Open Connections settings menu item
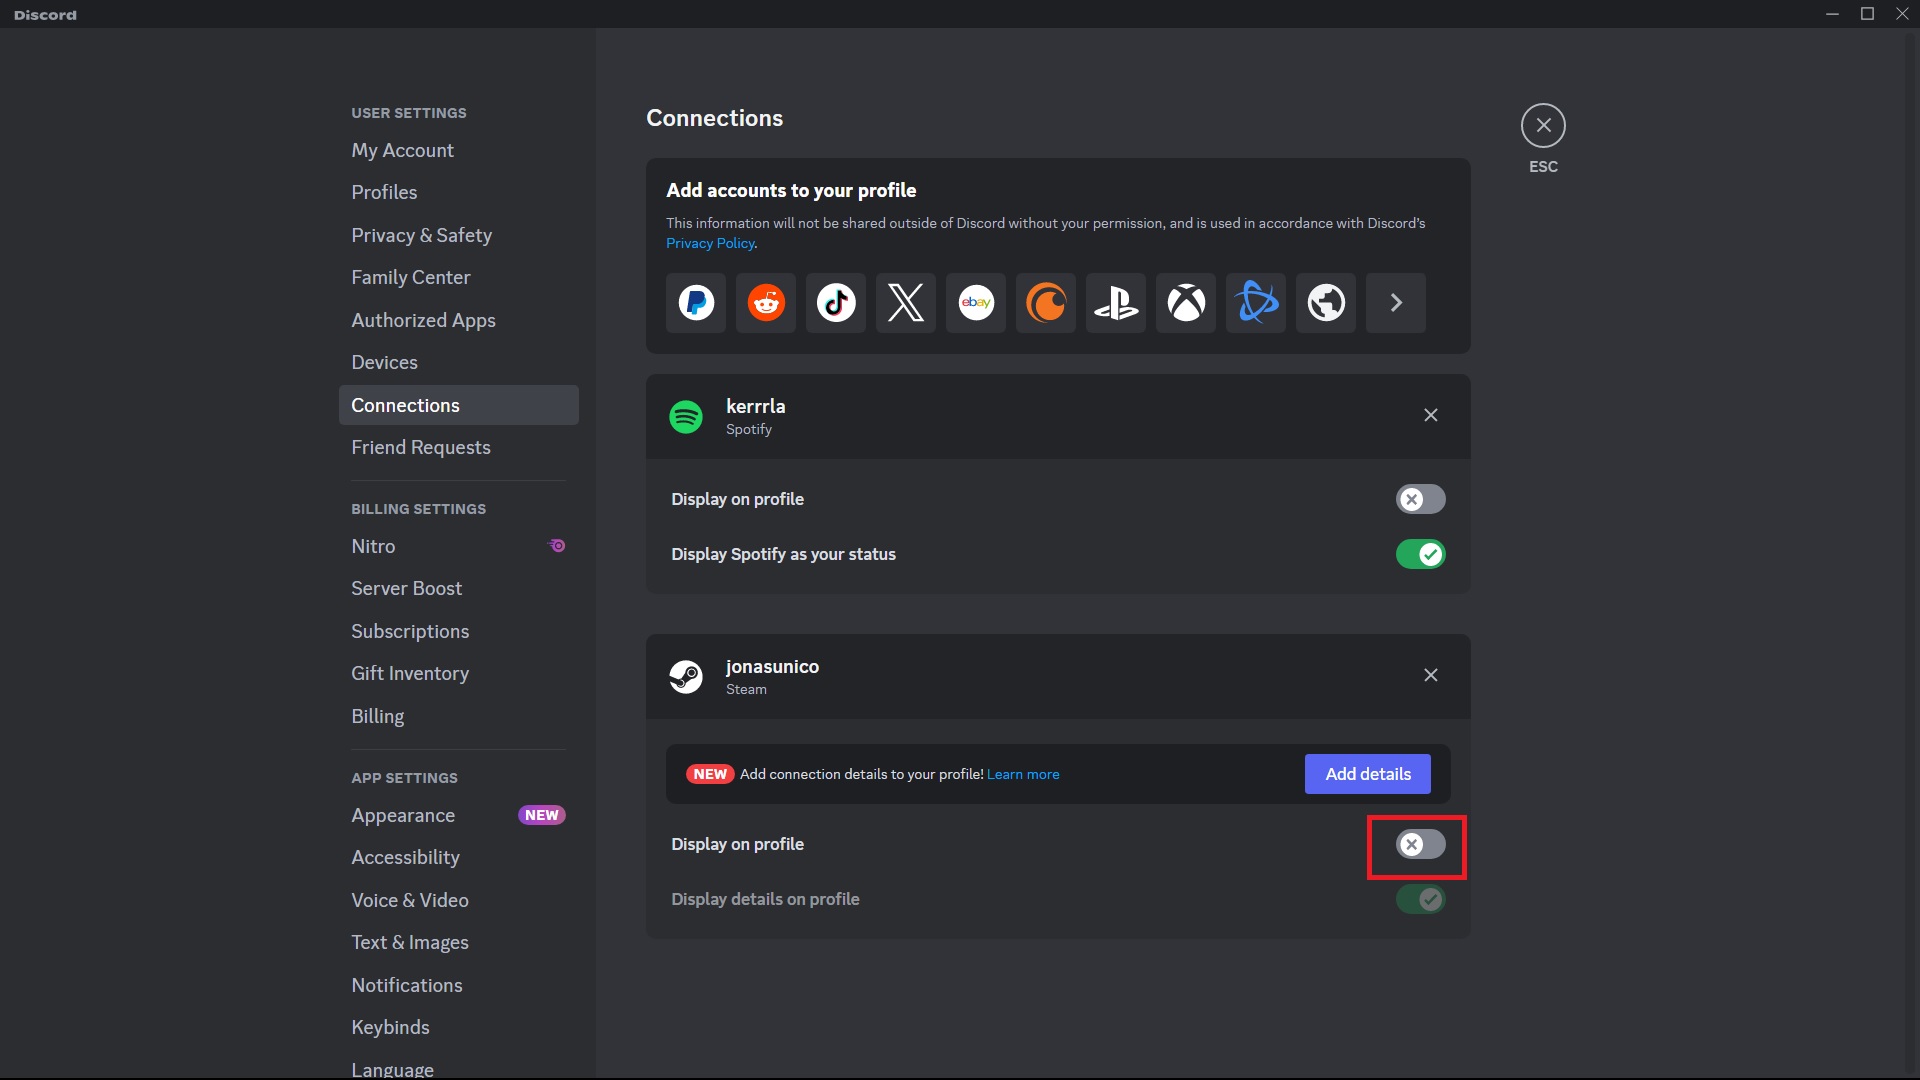The height and width of the screenshot is (1080, 1920). (x=405, y=405)
